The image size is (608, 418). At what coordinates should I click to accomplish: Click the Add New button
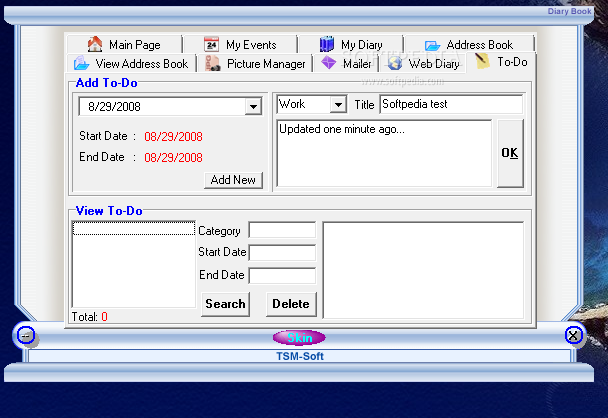pos(233,180)
